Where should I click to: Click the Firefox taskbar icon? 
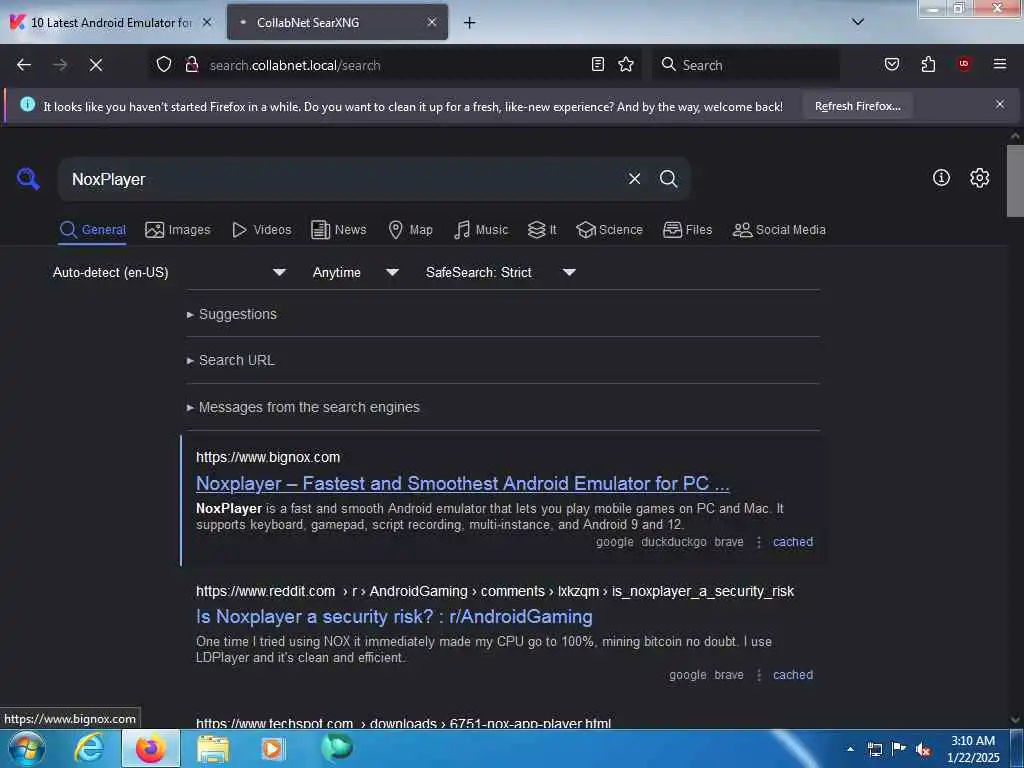(x=150, y=749)
